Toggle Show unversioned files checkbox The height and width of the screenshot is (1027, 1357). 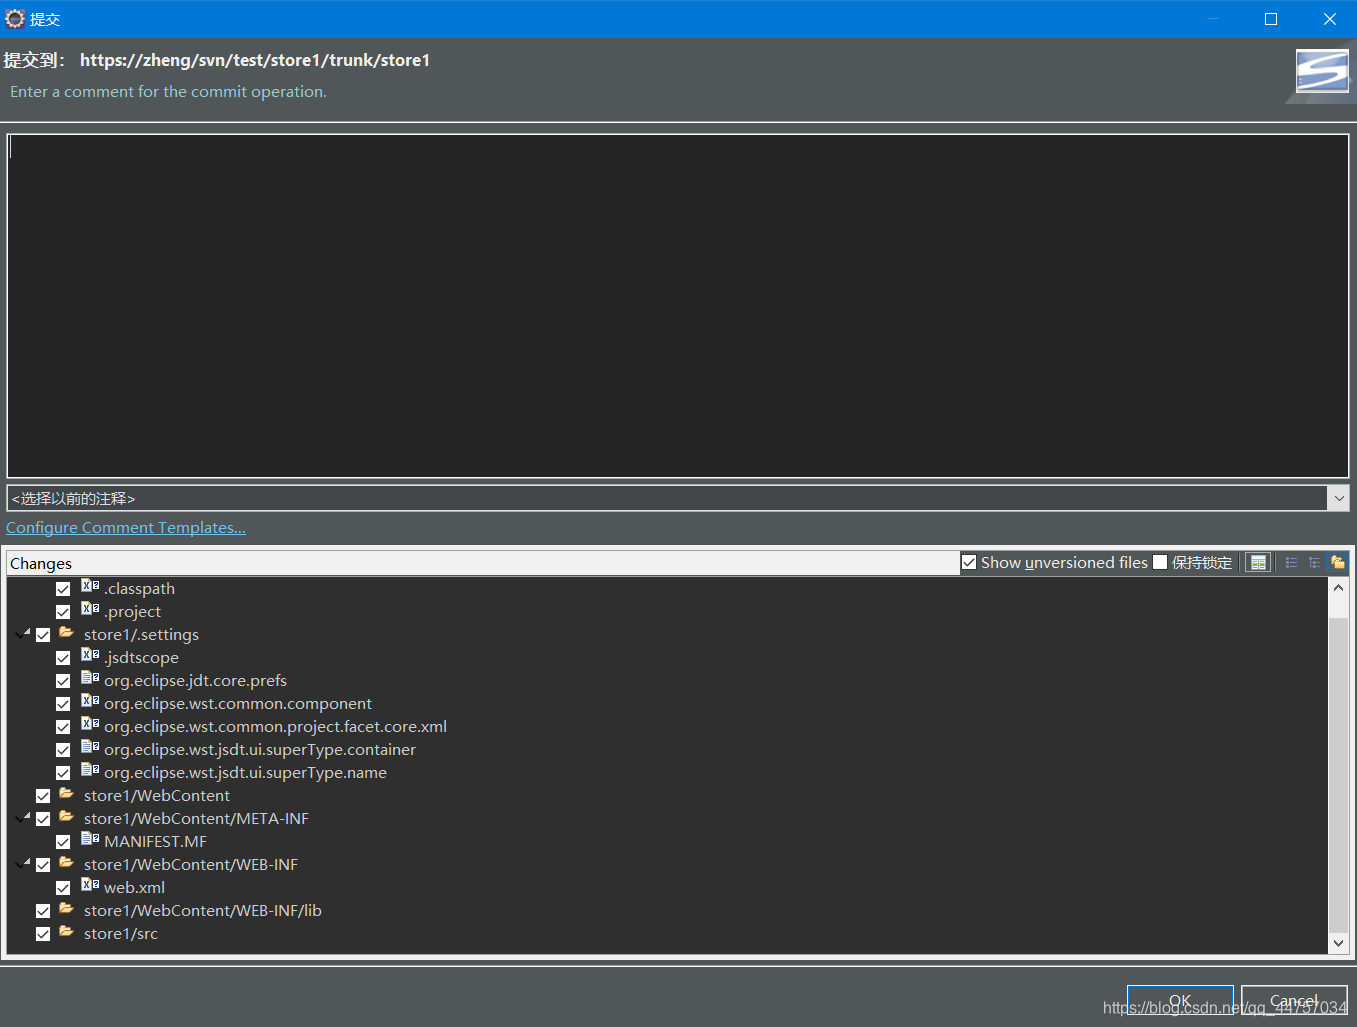click(x=969, y=562)
